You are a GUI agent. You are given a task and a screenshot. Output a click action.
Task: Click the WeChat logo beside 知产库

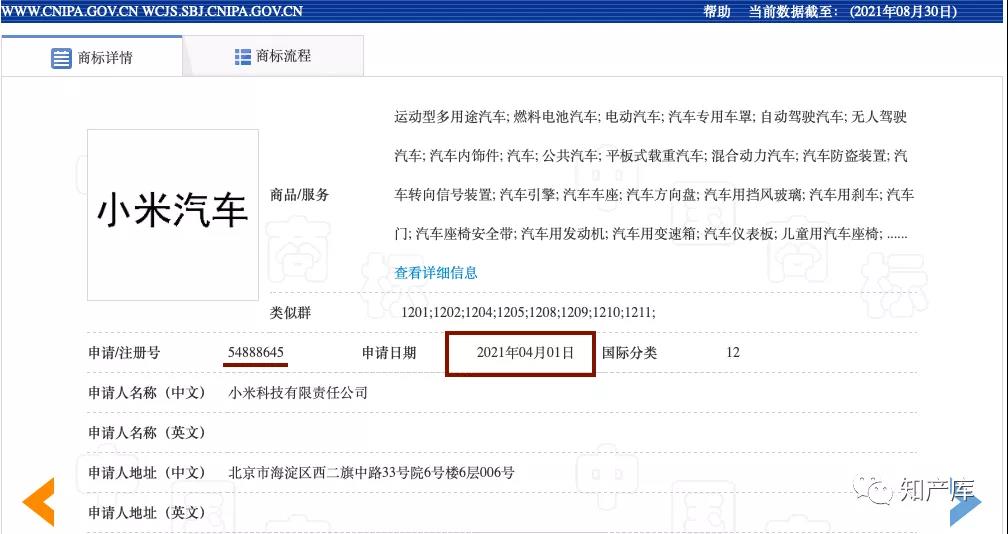[x=880, y=490]
